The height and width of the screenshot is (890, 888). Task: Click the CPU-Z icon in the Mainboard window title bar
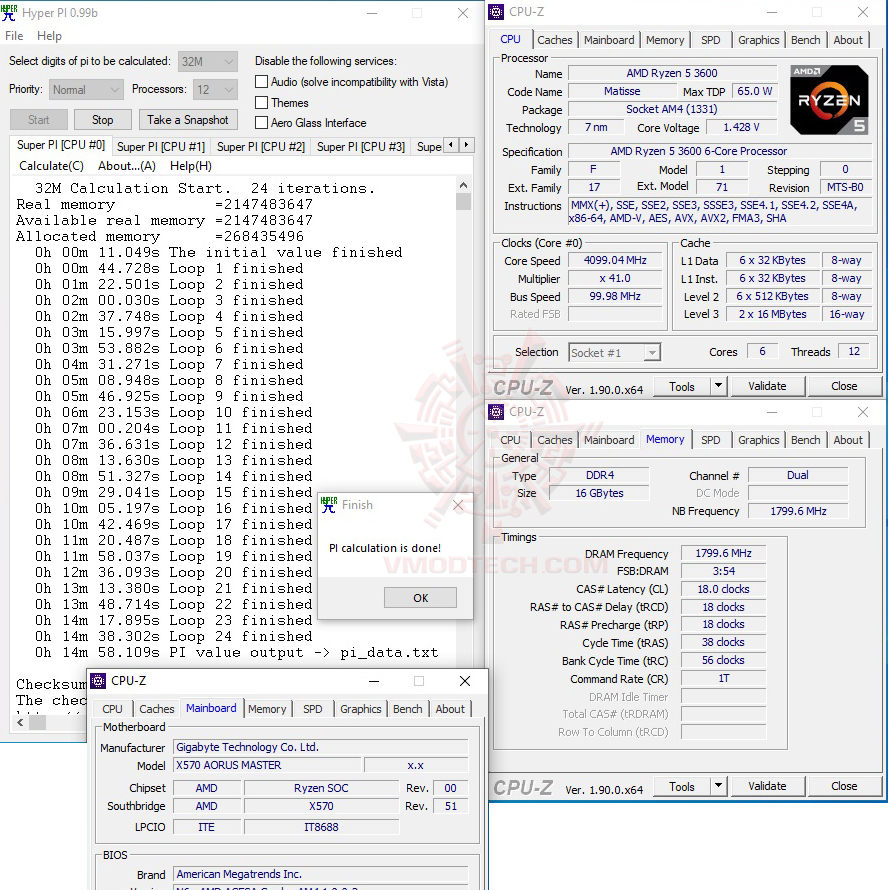tap(98, 681)
